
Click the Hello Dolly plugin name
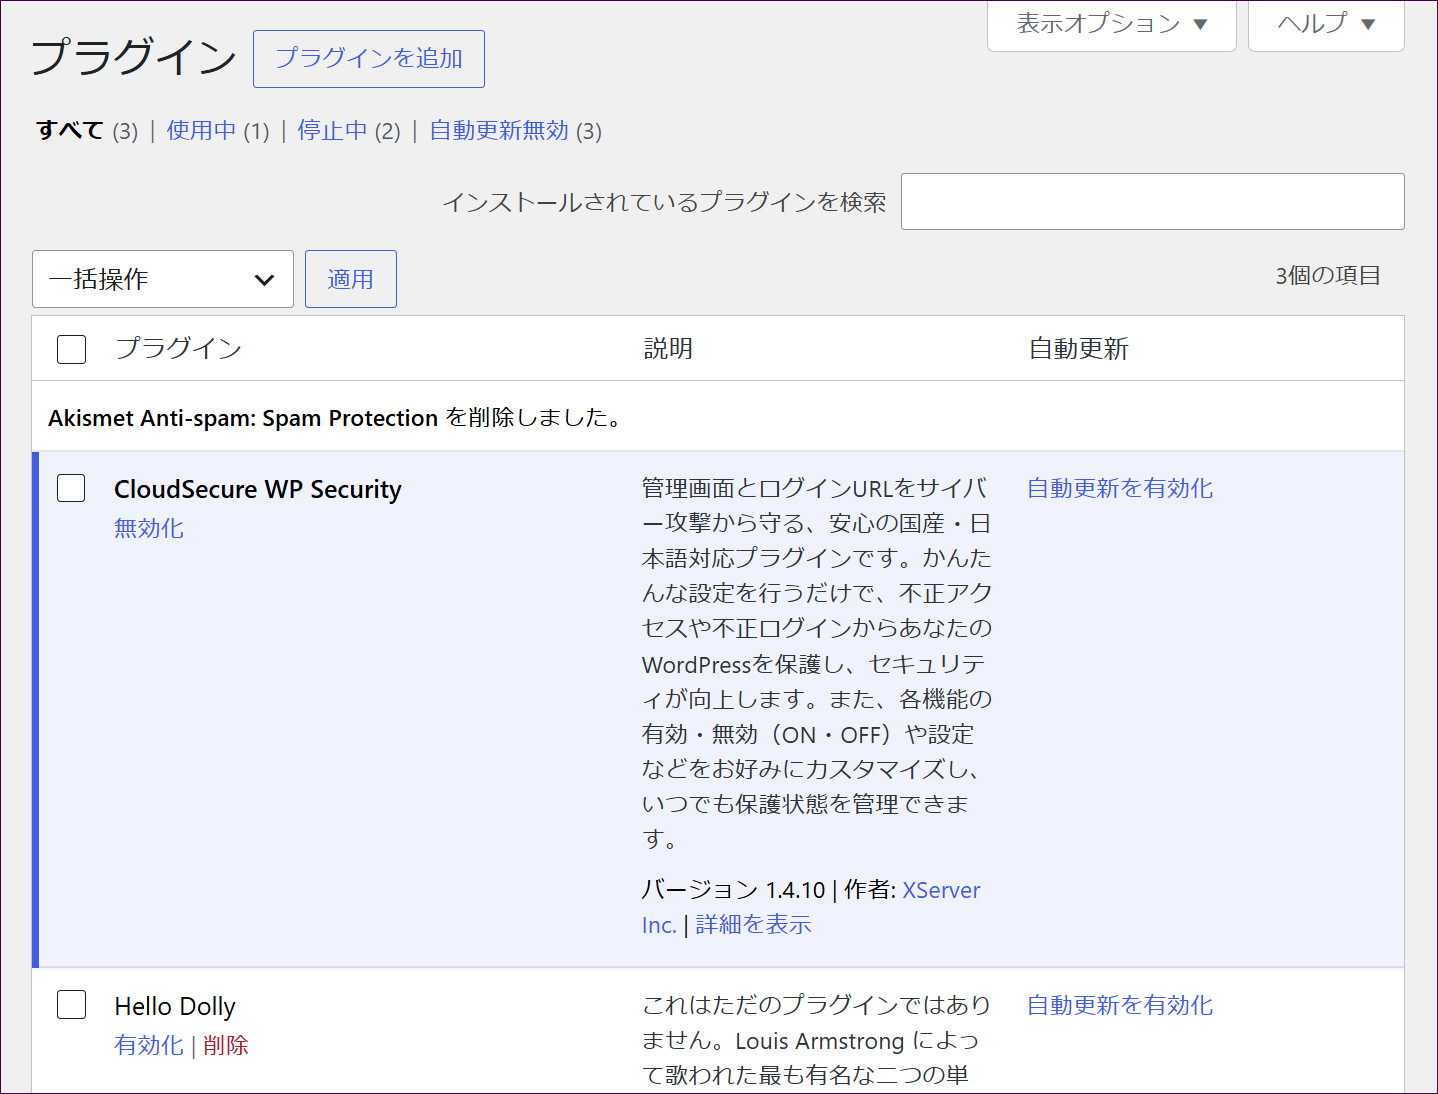point(175,1006)
